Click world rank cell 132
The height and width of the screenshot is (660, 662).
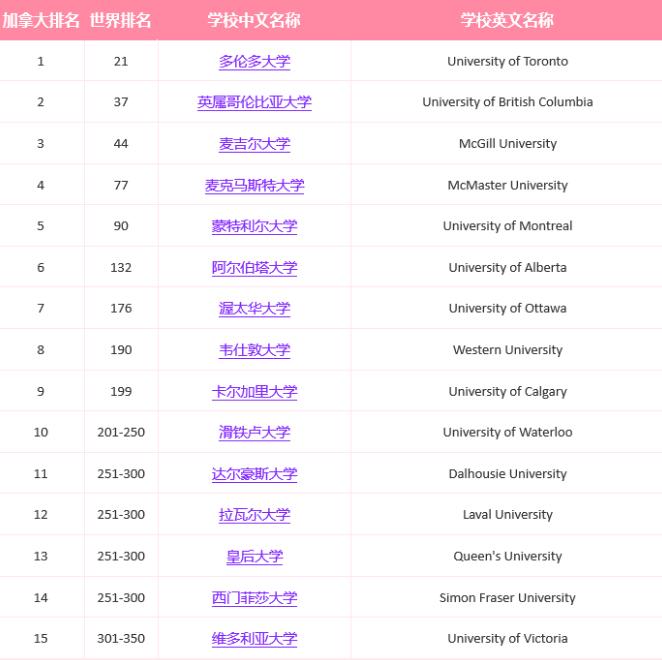pos(121,267)
